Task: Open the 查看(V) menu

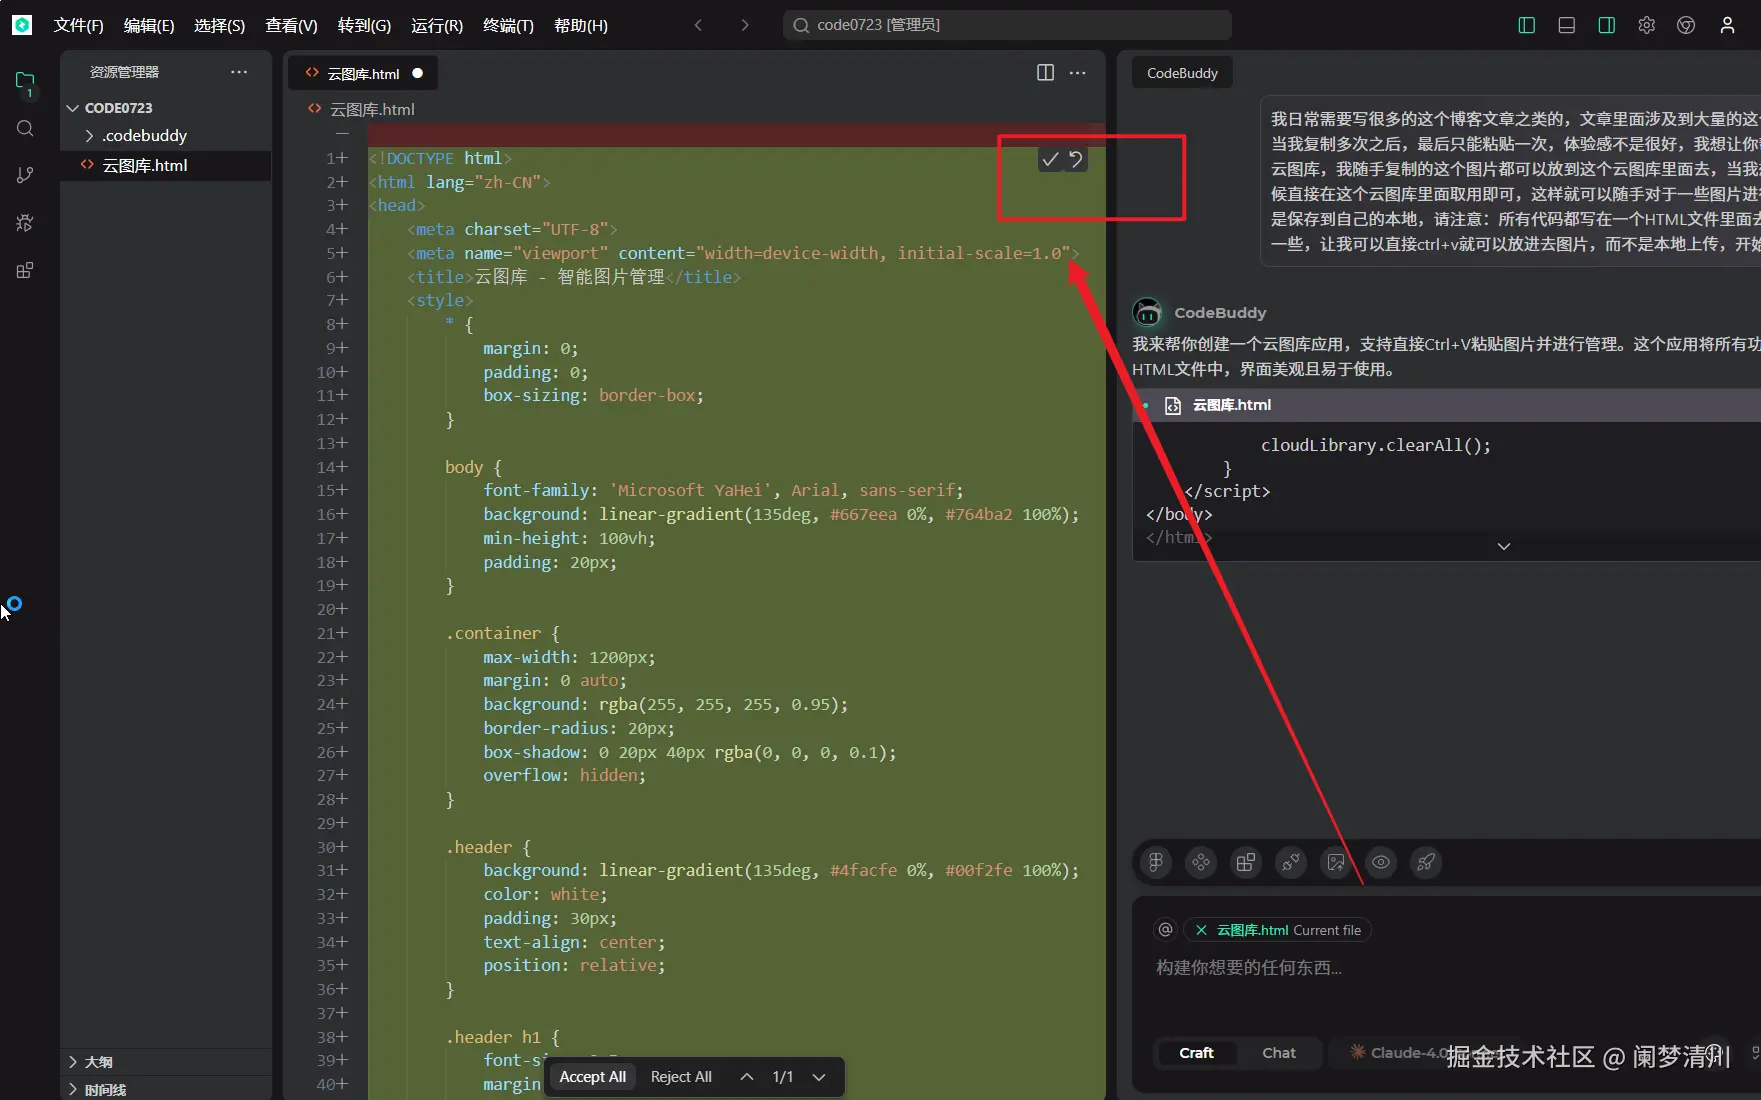Action: 291,25
